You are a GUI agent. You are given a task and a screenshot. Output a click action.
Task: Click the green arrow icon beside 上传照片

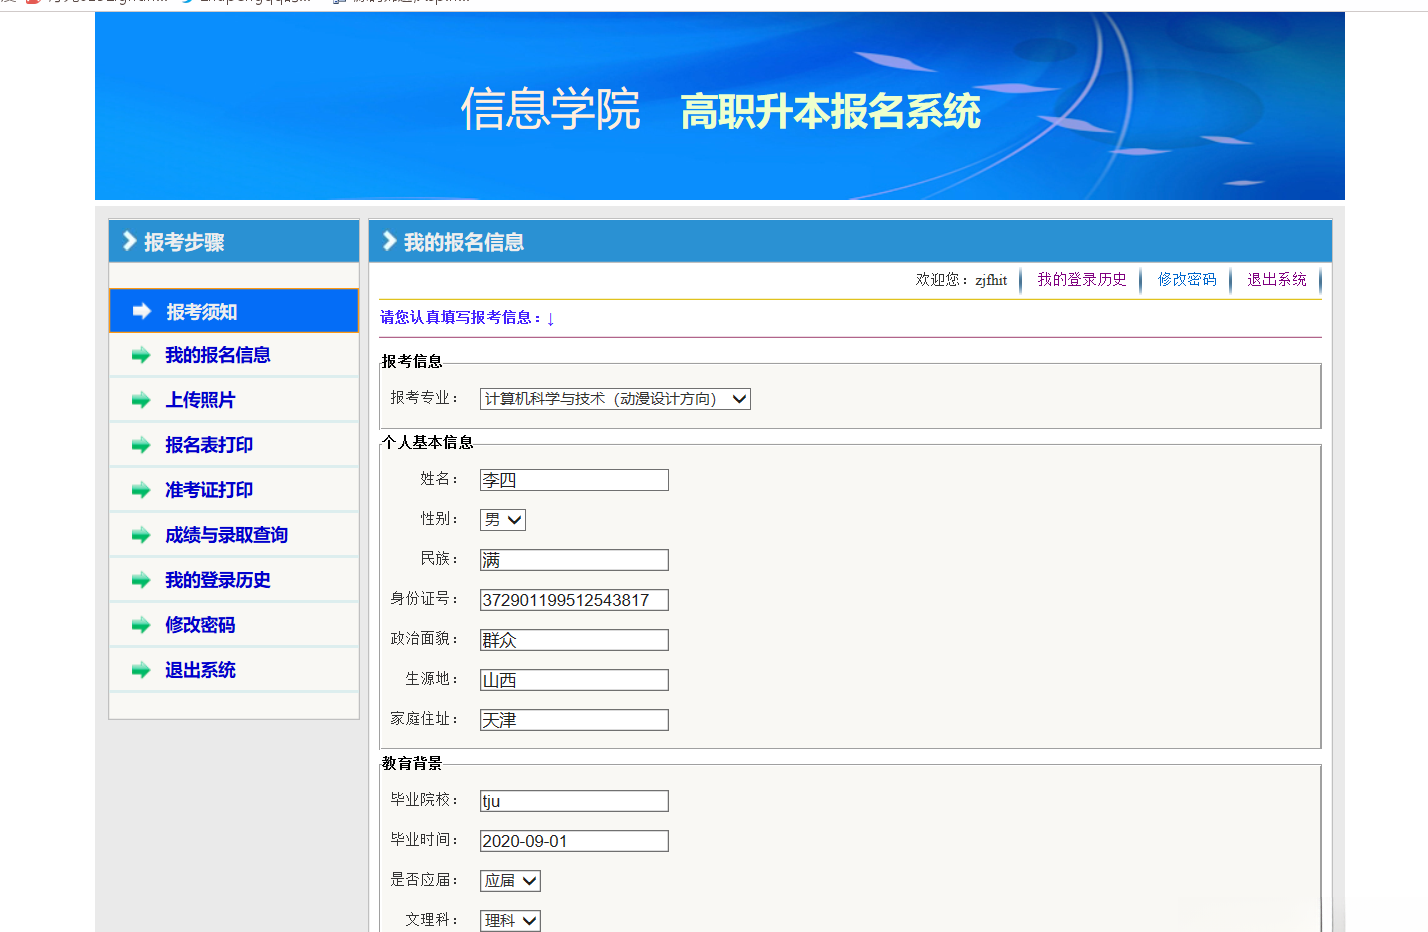[140, 399]
